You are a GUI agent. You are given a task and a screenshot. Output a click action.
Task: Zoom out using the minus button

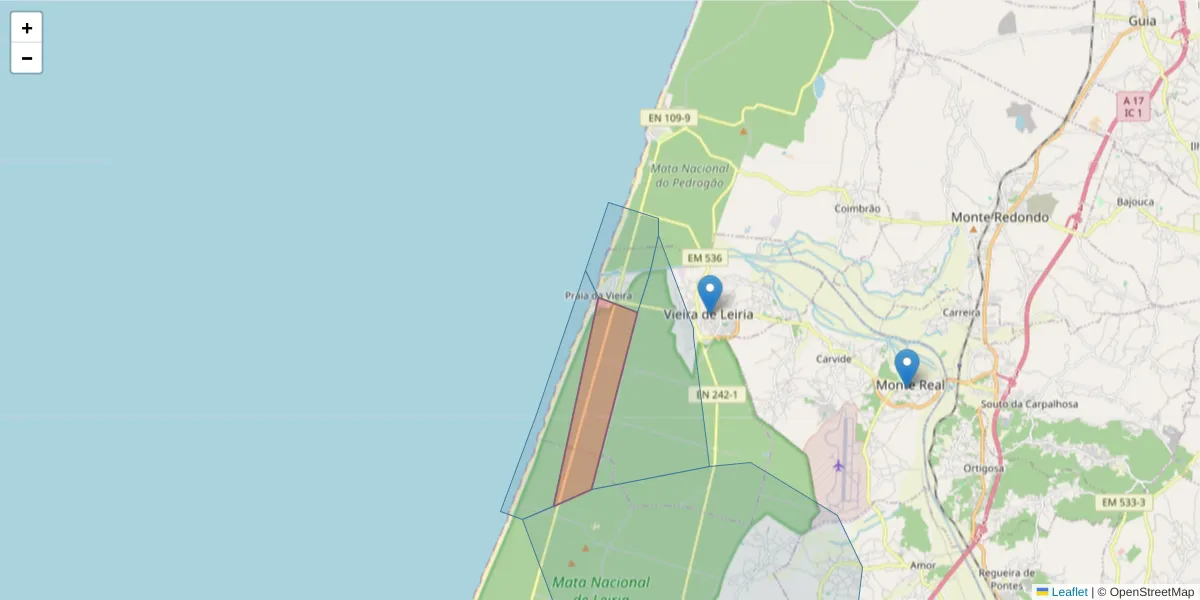click(26, 58)
